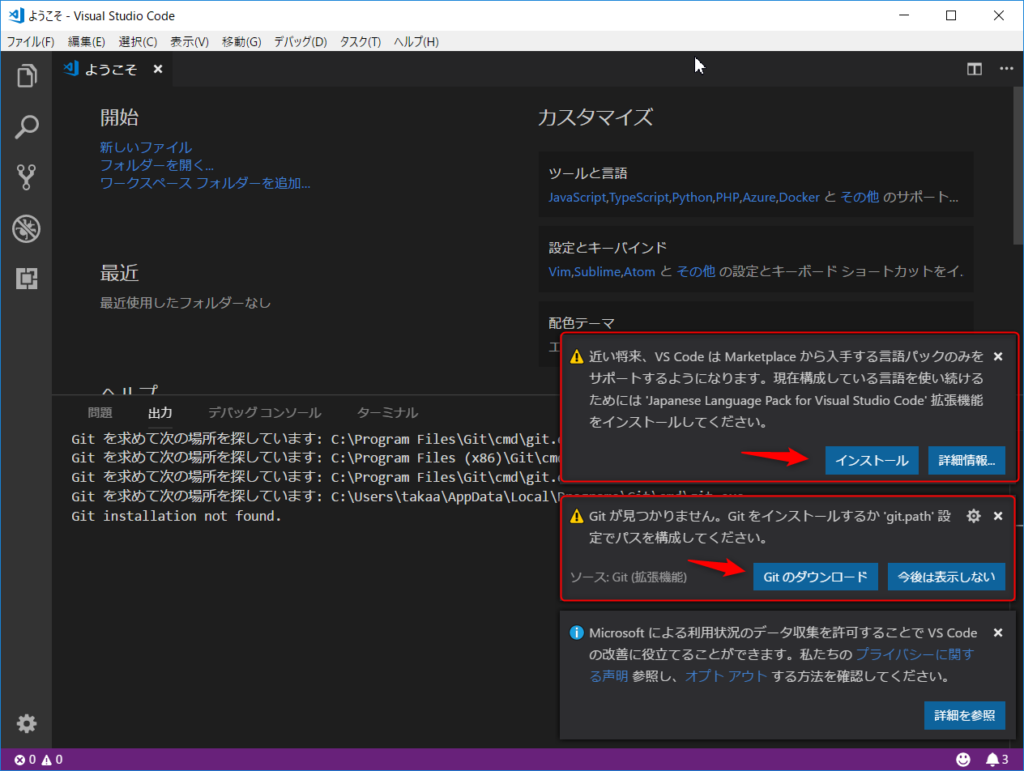Viewport: 1024px width, 771px height.
Task: Click the errors and warnings status indicator
Action: (39, 759)
